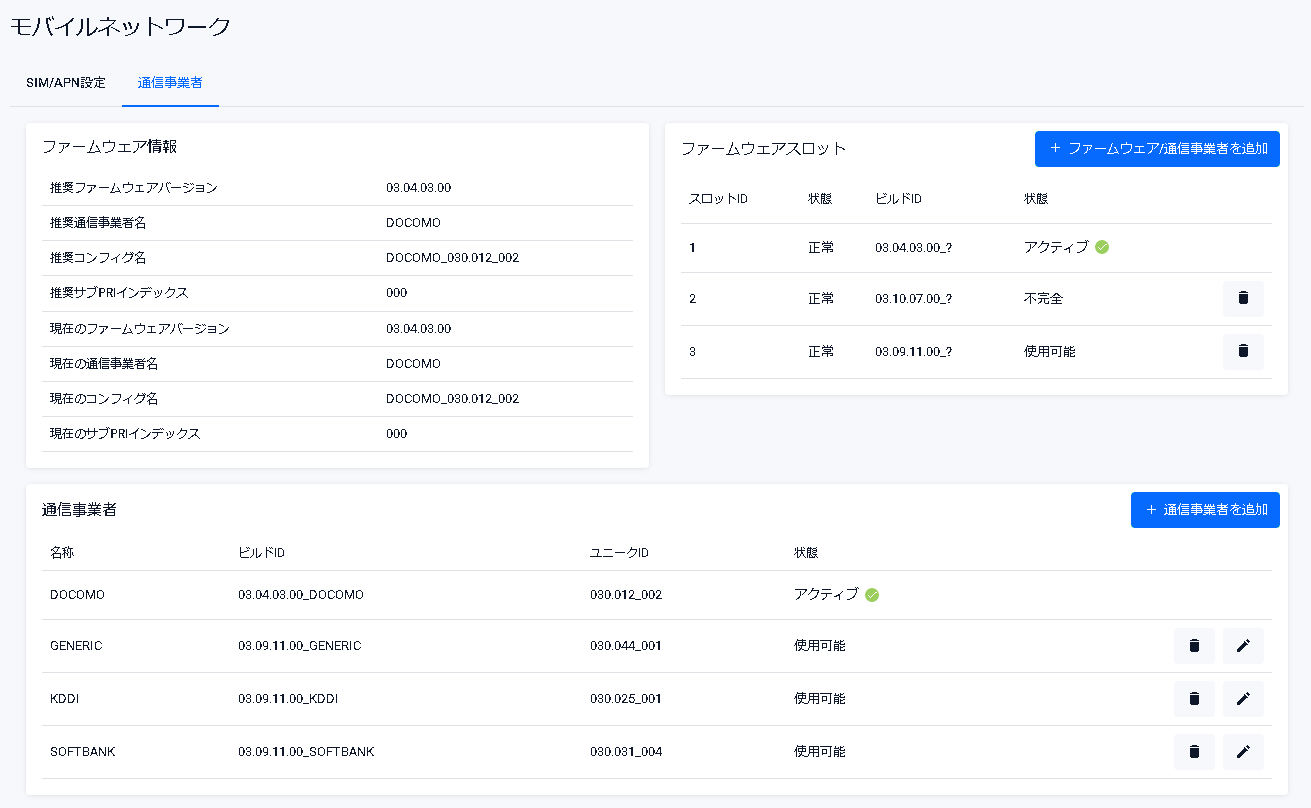
Task: Click the 通信事業者を追加 button
Action: 1205,510
